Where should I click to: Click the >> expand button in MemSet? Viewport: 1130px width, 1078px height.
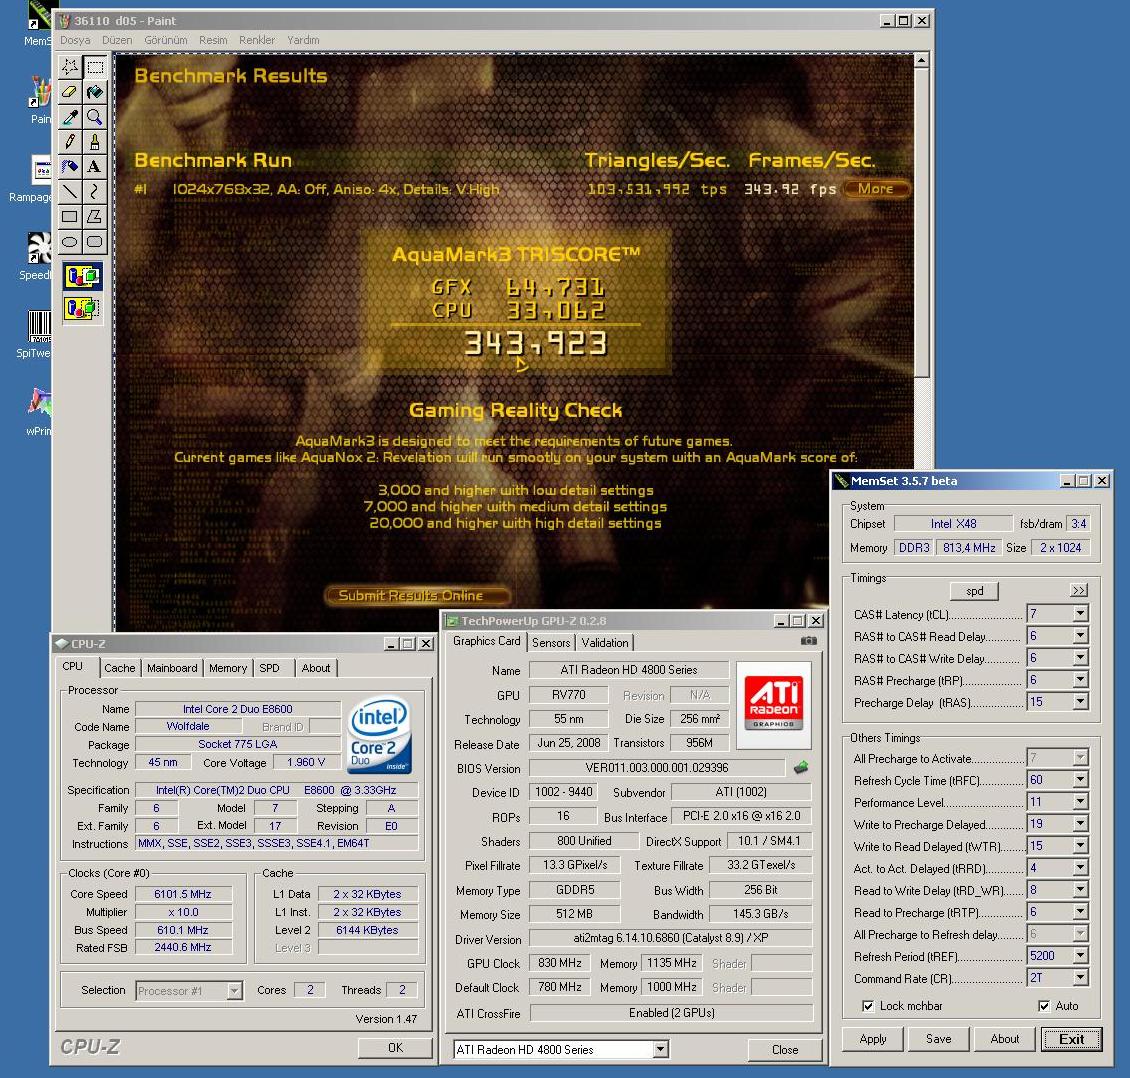tap(1079, 590)
